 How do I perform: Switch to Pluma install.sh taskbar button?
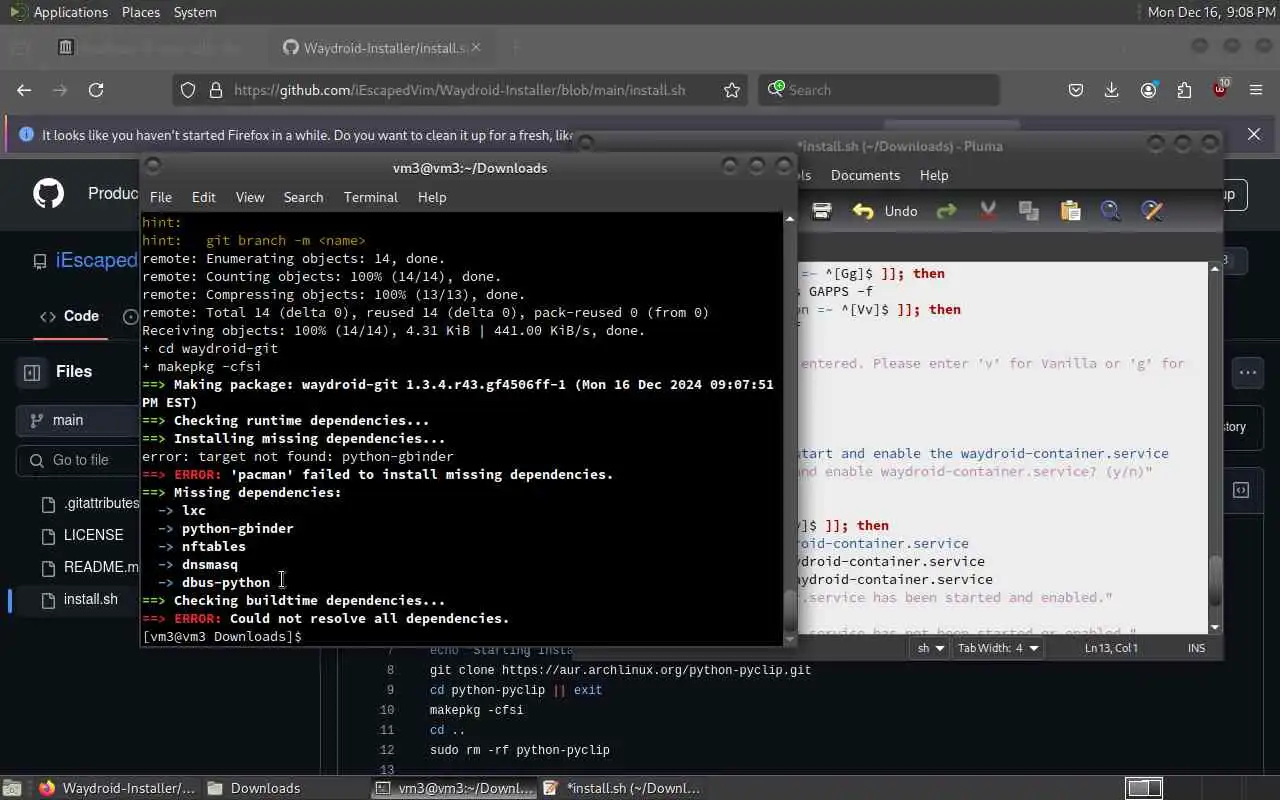click(622, 788)
